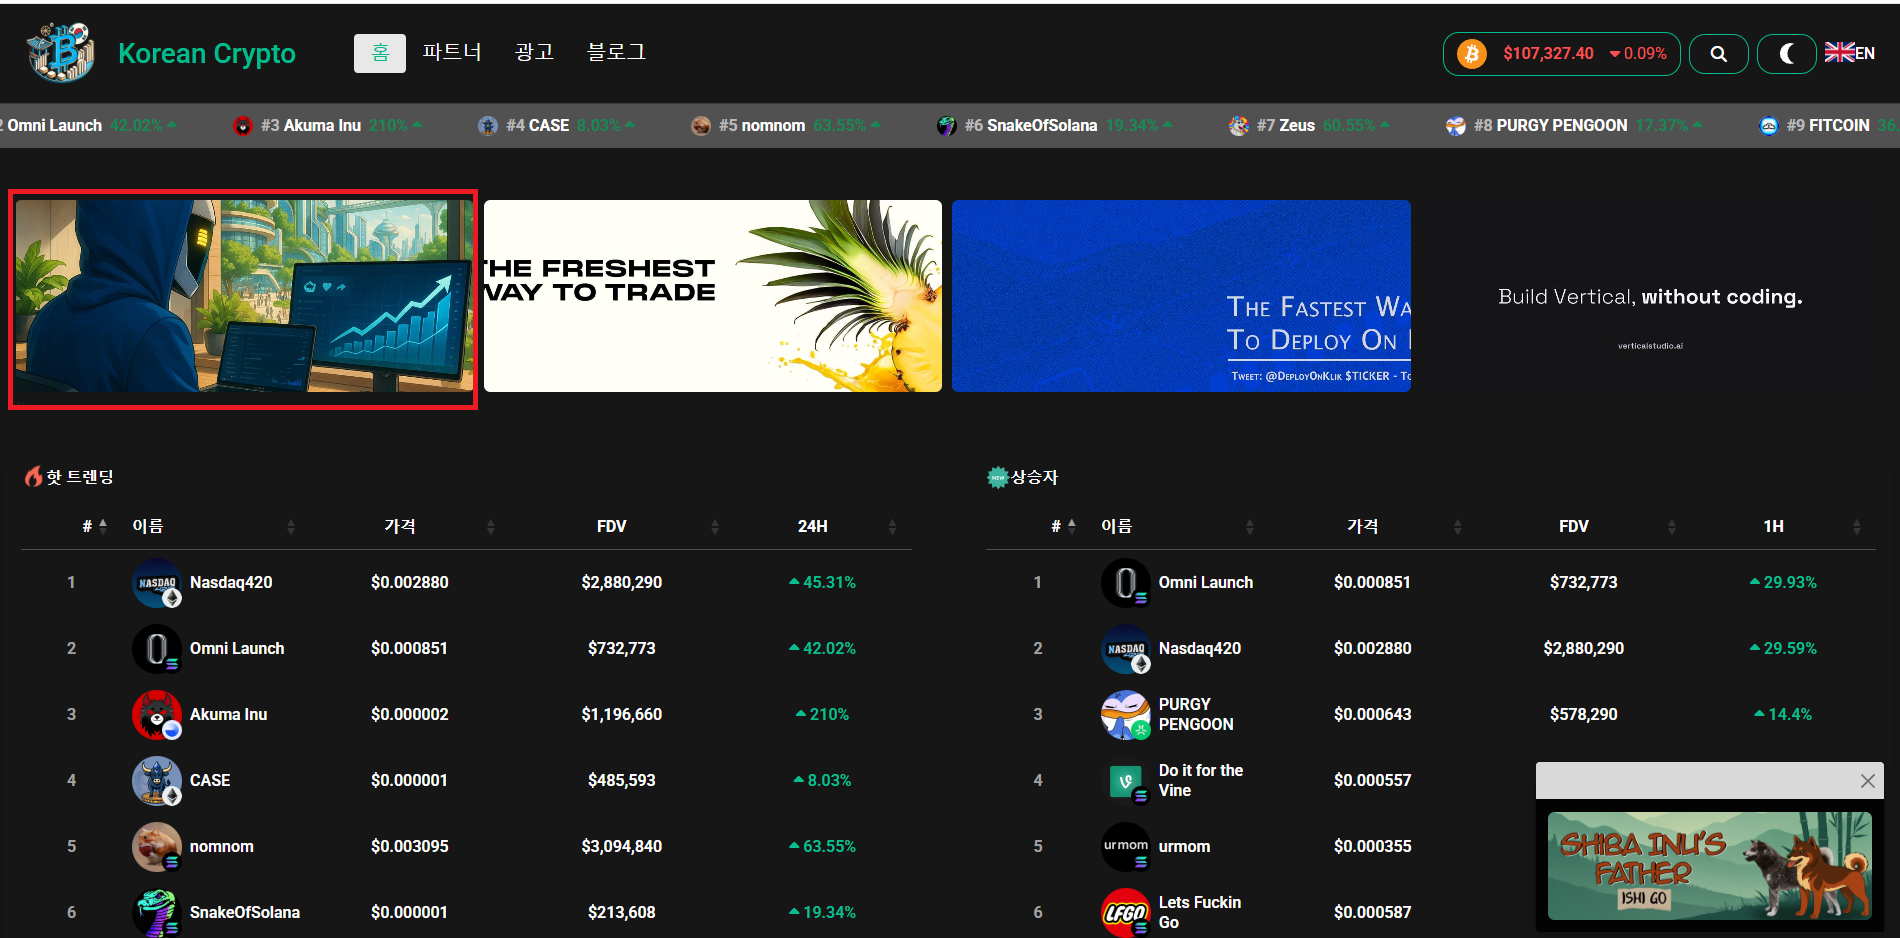This screenshot has width=1900, height=938.
Task: Click the 210% change for Akuma Inu row
Action: (822, 714)
